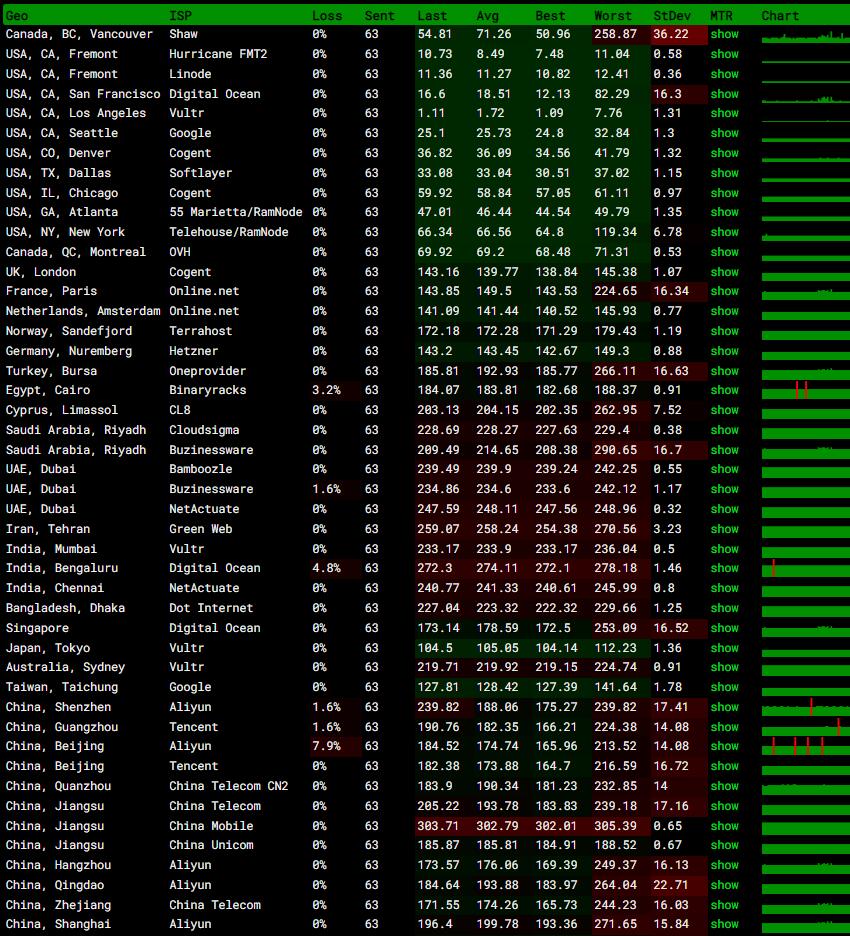Show MTR for Amsterdam Online.net row
The height and width of the screenshot is (936, 850).
(x=724, y=311)
